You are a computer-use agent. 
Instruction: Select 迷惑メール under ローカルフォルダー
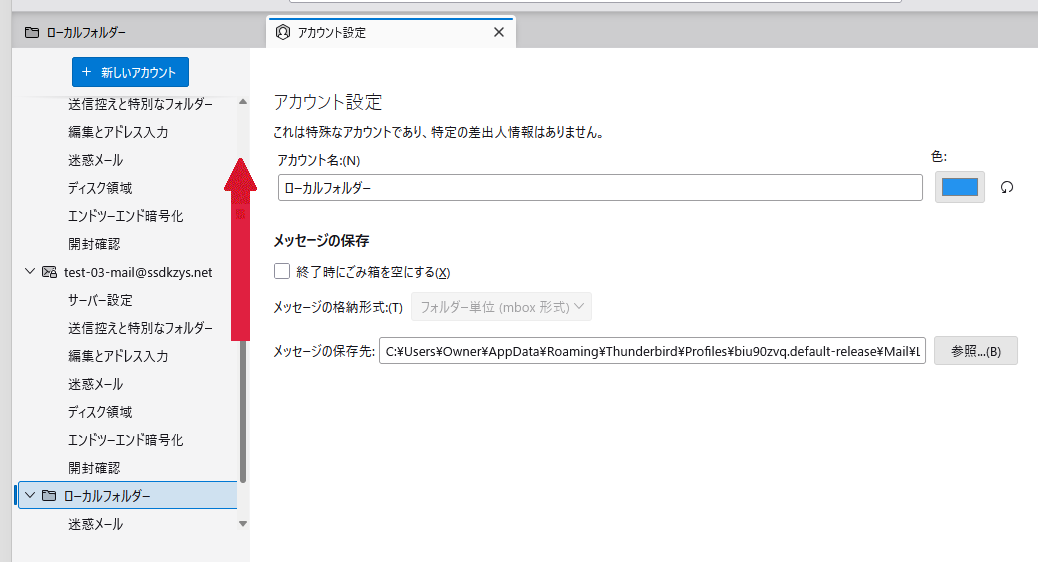pos(96,524)
